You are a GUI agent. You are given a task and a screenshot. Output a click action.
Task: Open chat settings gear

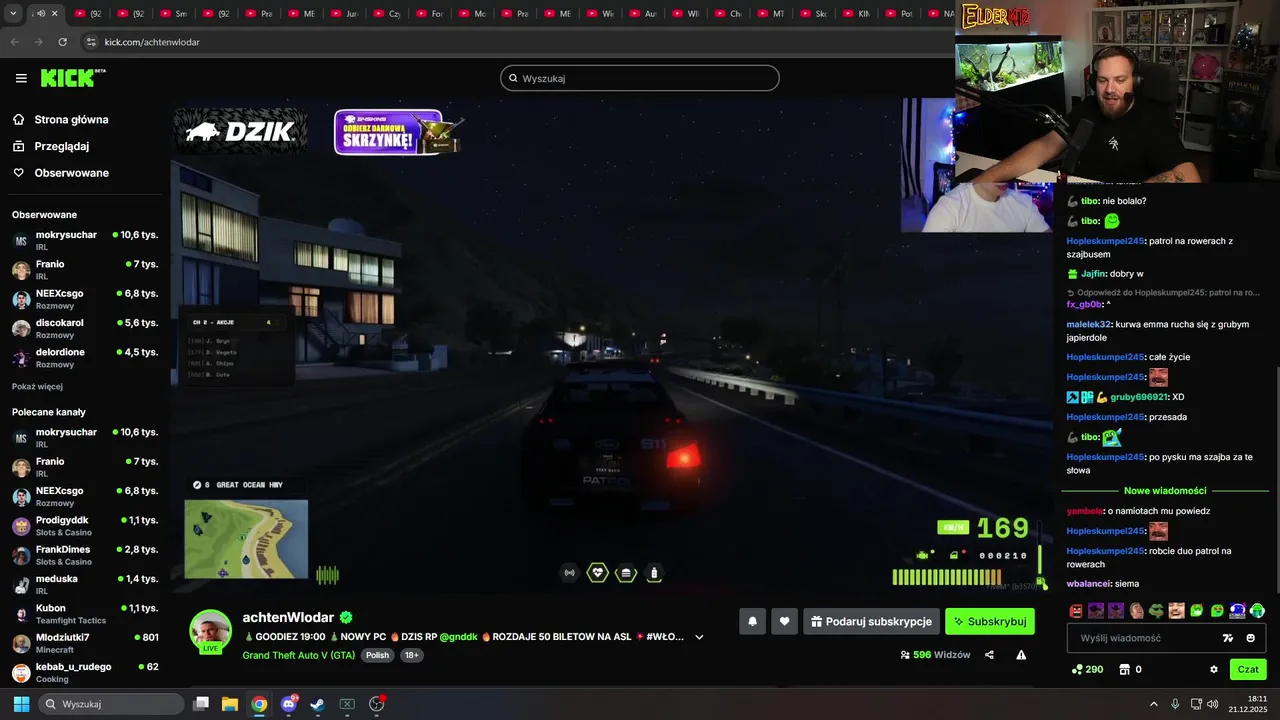click(x=1214, y=669)
